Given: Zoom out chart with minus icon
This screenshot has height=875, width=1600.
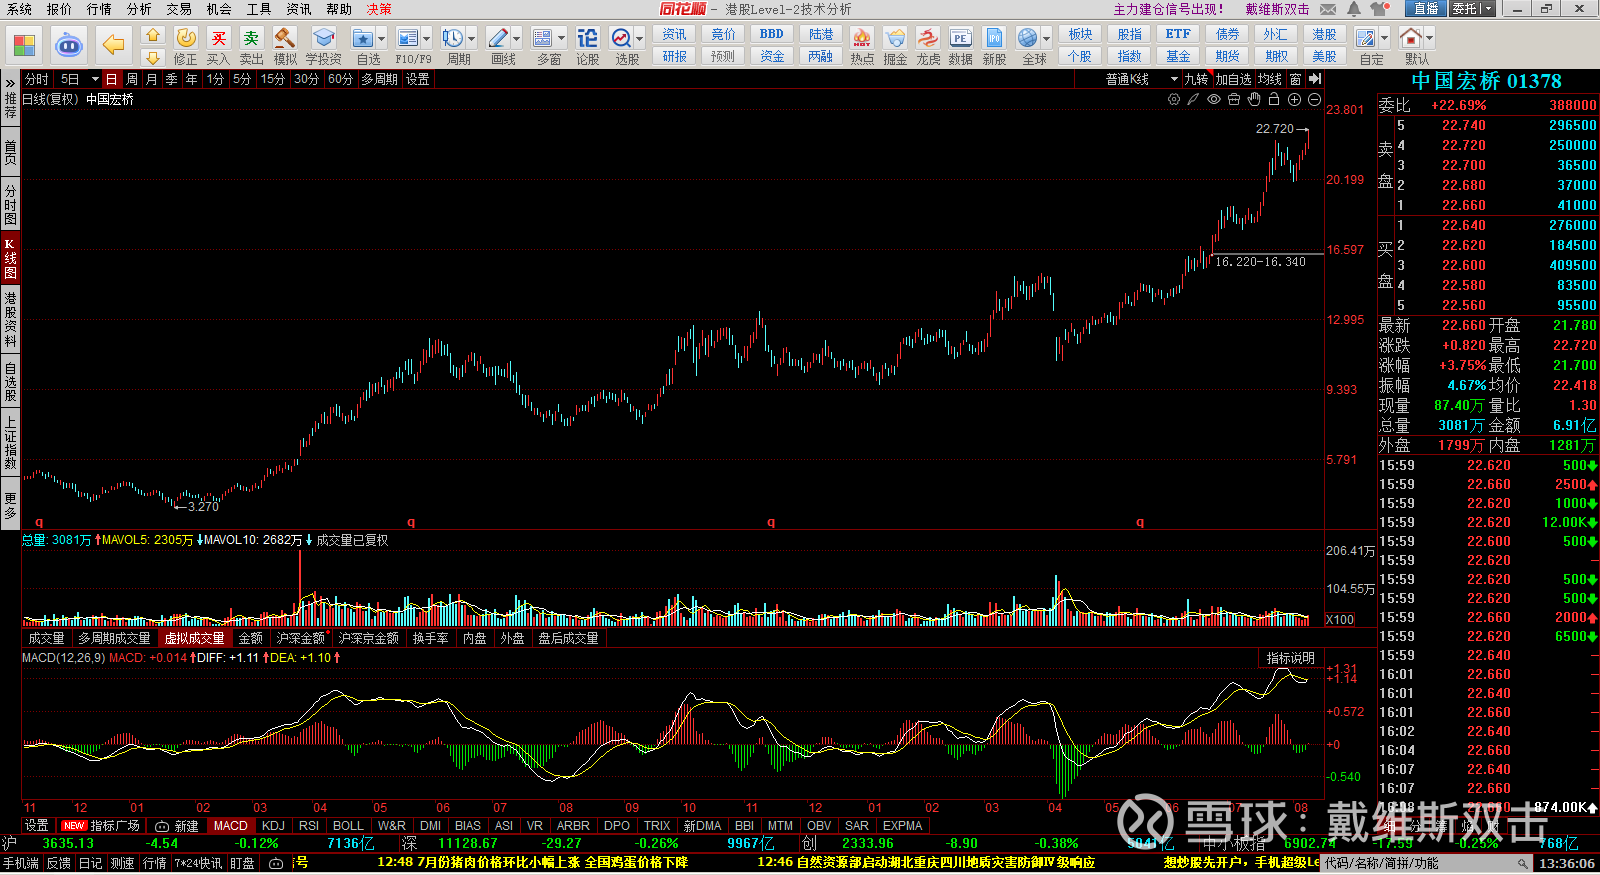Looking at the screenshot, I should pyautogui.click(x=1314, y=99).
